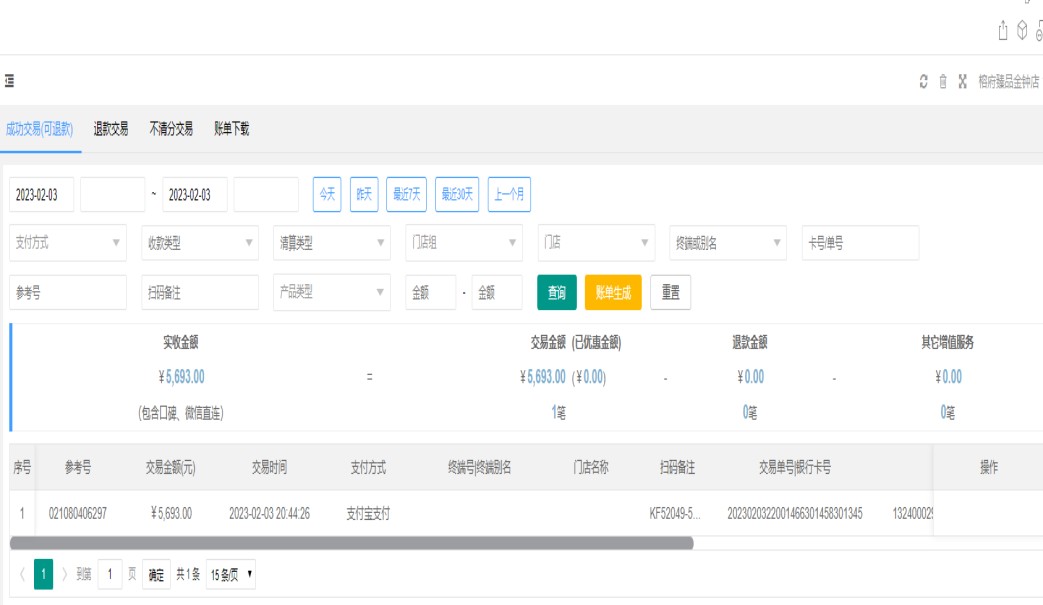Go to next page arrow in pagination
1043x605 pixels.
coord(65,575)
